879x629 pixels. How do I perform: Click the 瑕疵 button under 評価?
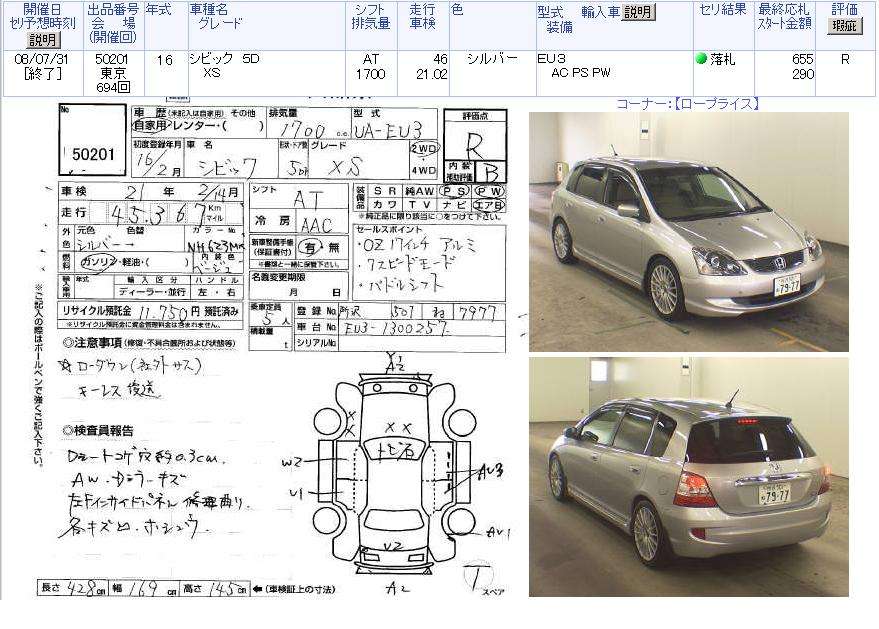pos(844,26)
